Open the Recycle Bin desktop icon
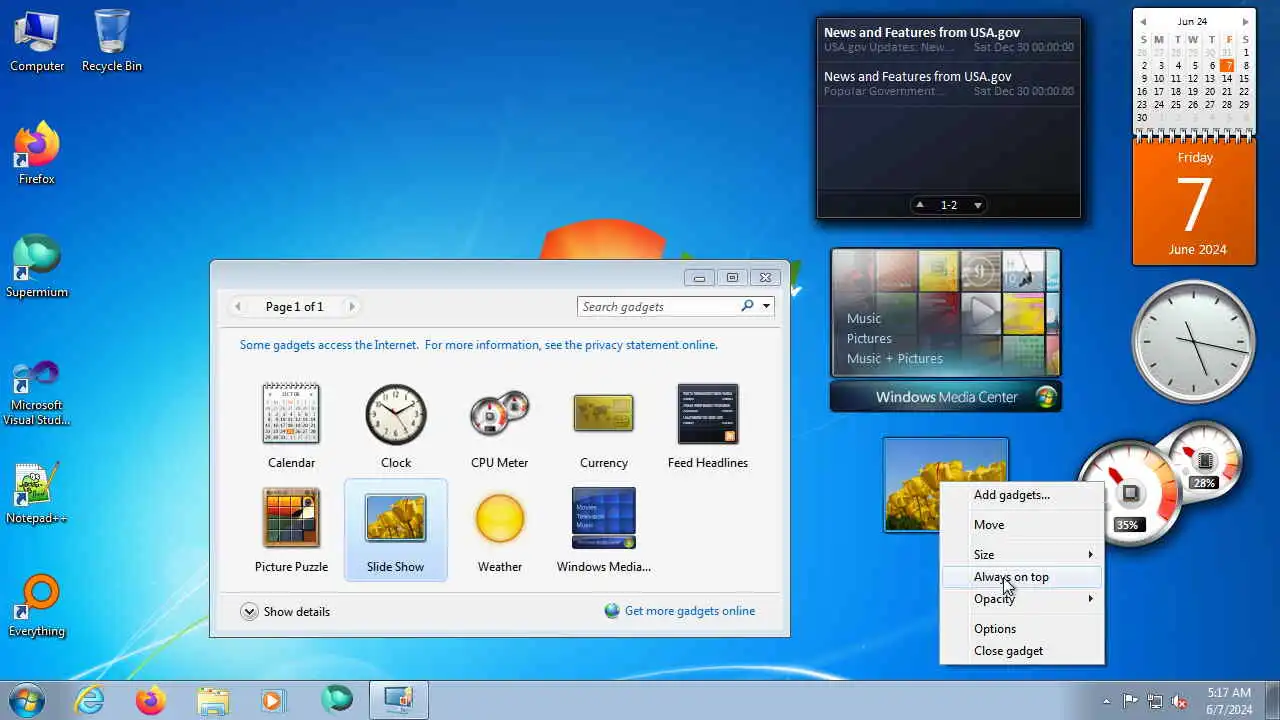 [x=111, y=41]
